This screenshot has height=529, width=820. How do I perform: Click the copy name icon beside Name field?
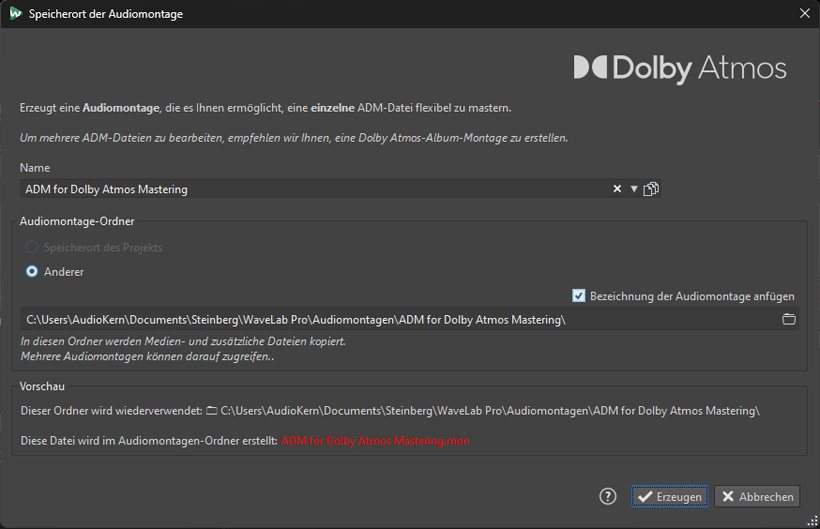(x=651, y=189)
